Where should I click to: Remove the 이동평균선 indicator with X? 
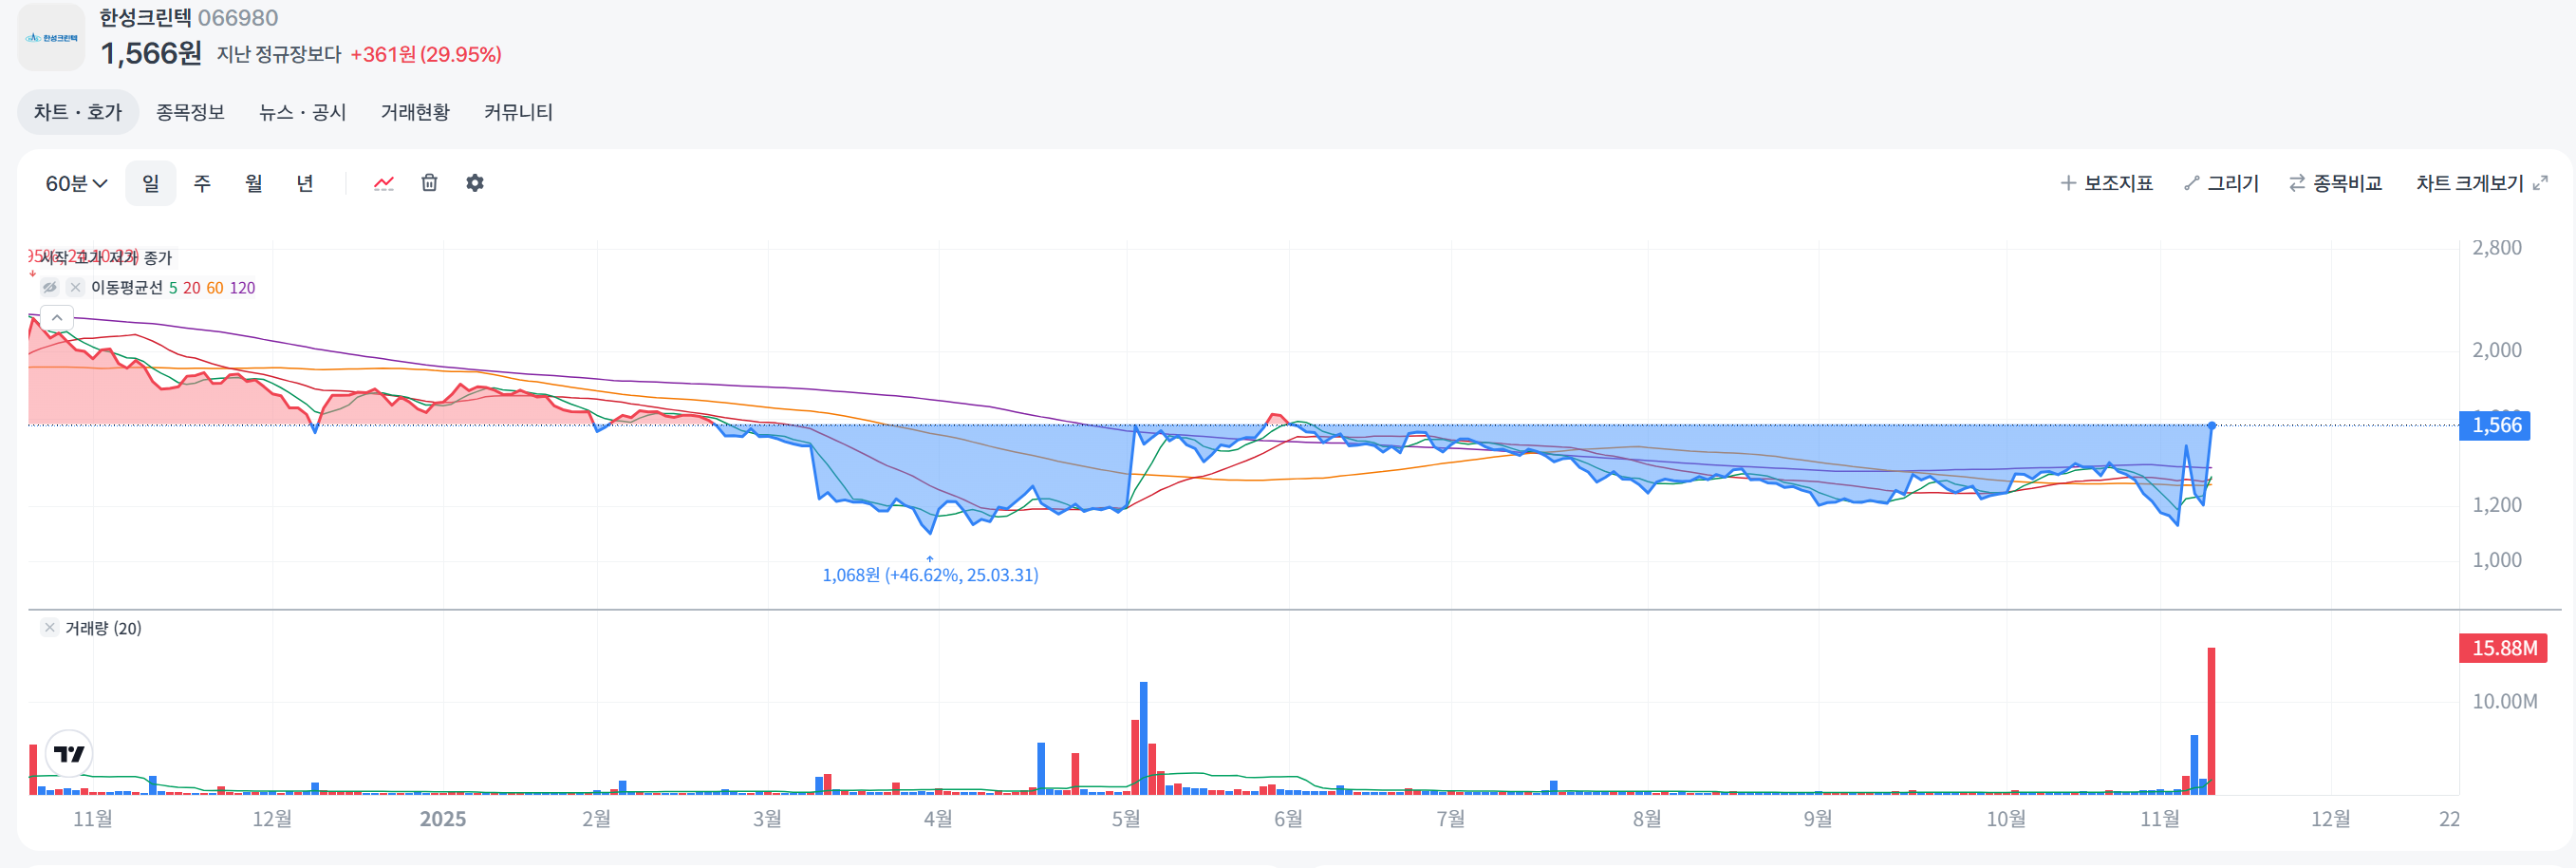75,287
